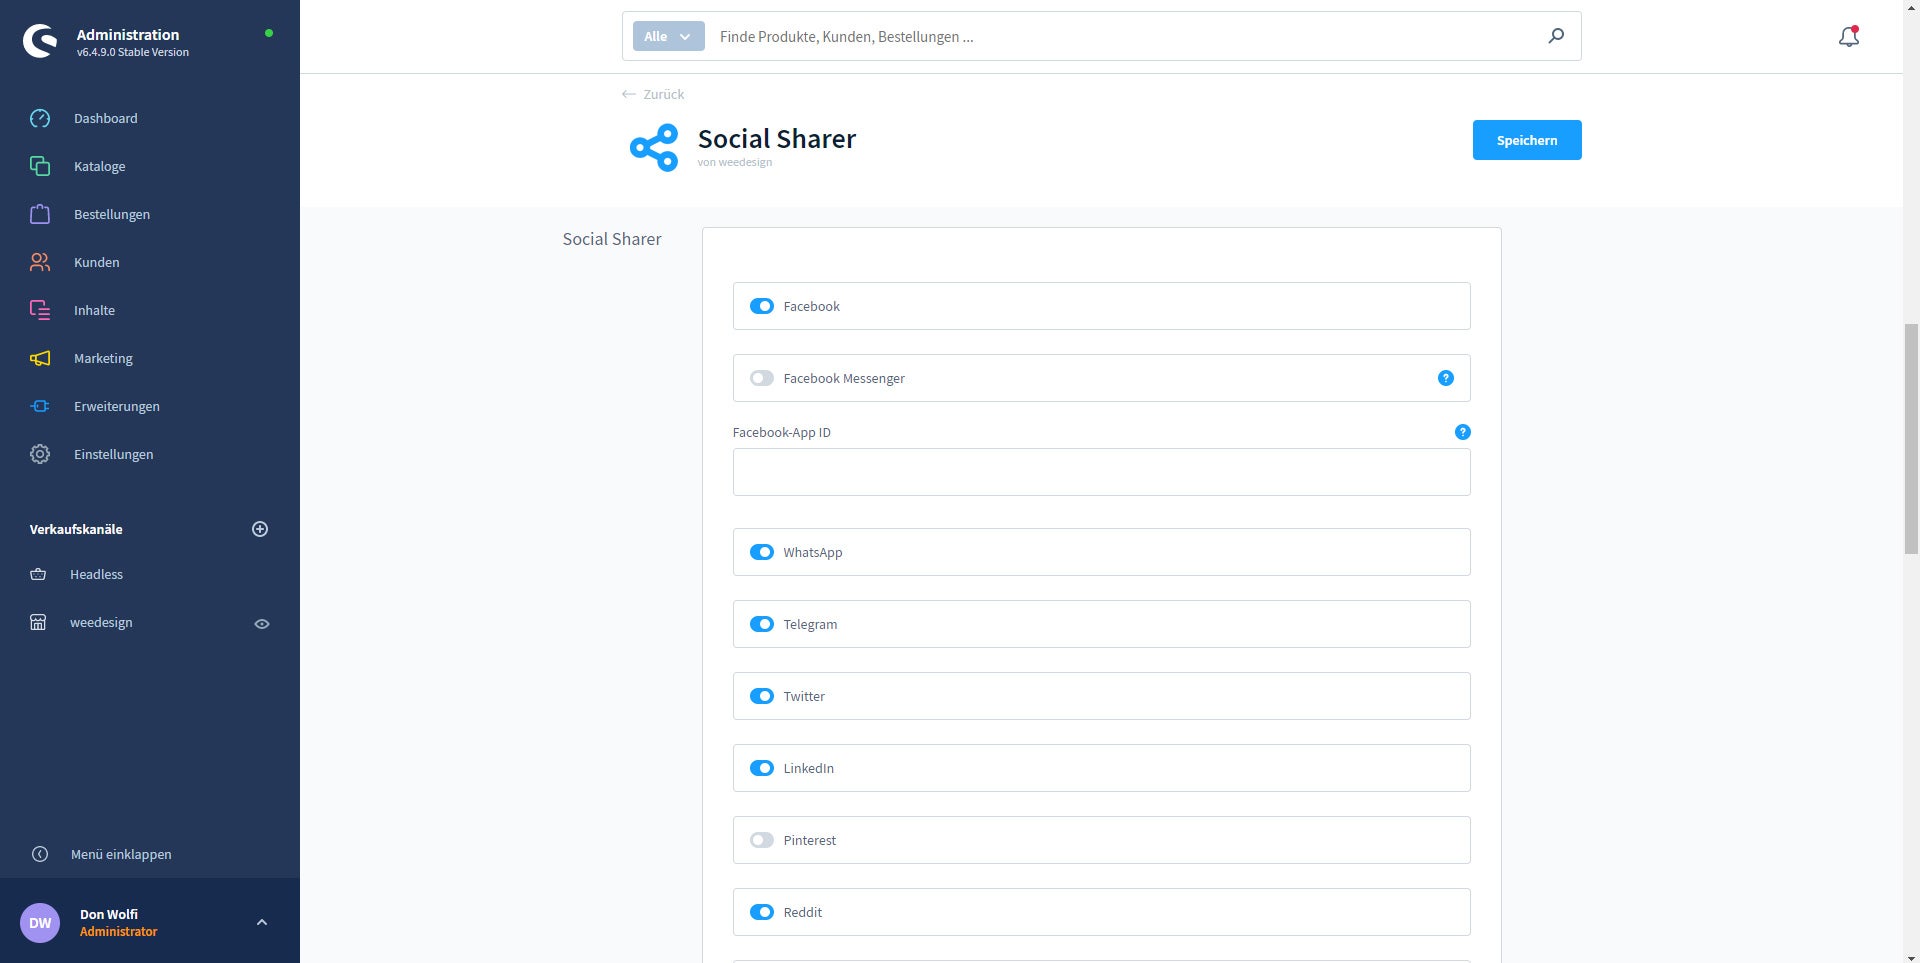Click the von weedesign subtitle

(x=735, y=162)
